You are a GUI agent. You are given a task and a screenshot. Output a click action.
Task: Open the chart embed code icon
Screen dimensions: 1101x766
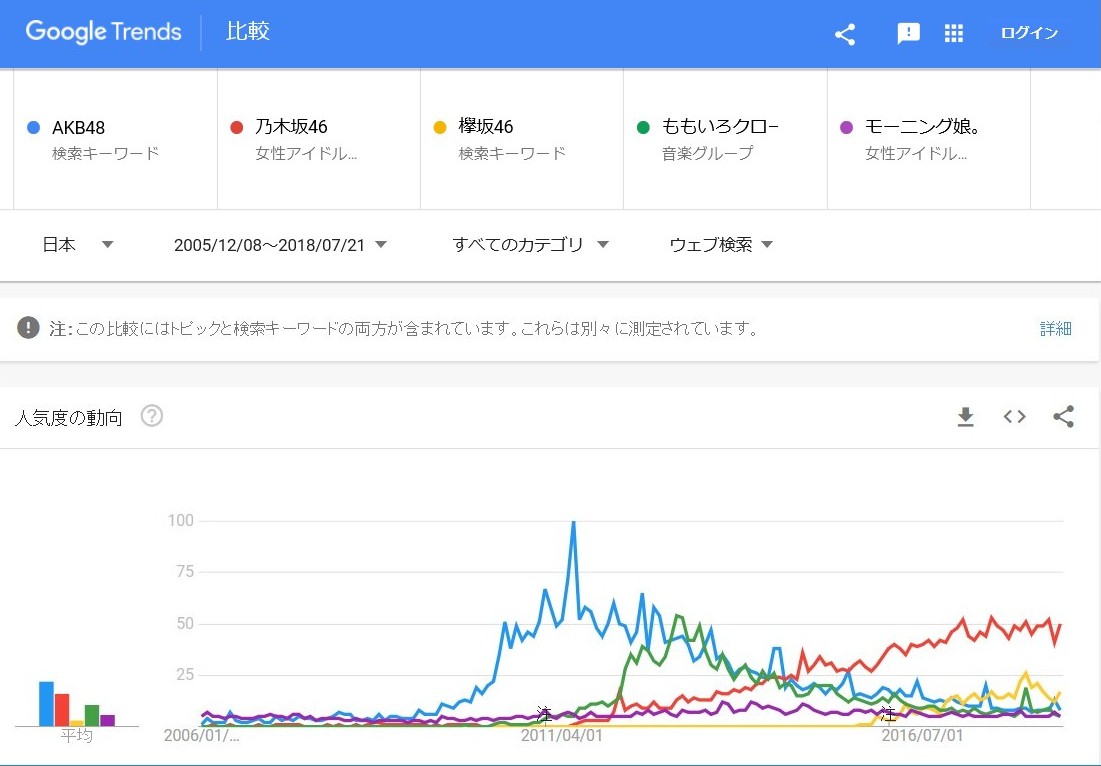[x=1015, y=417]
